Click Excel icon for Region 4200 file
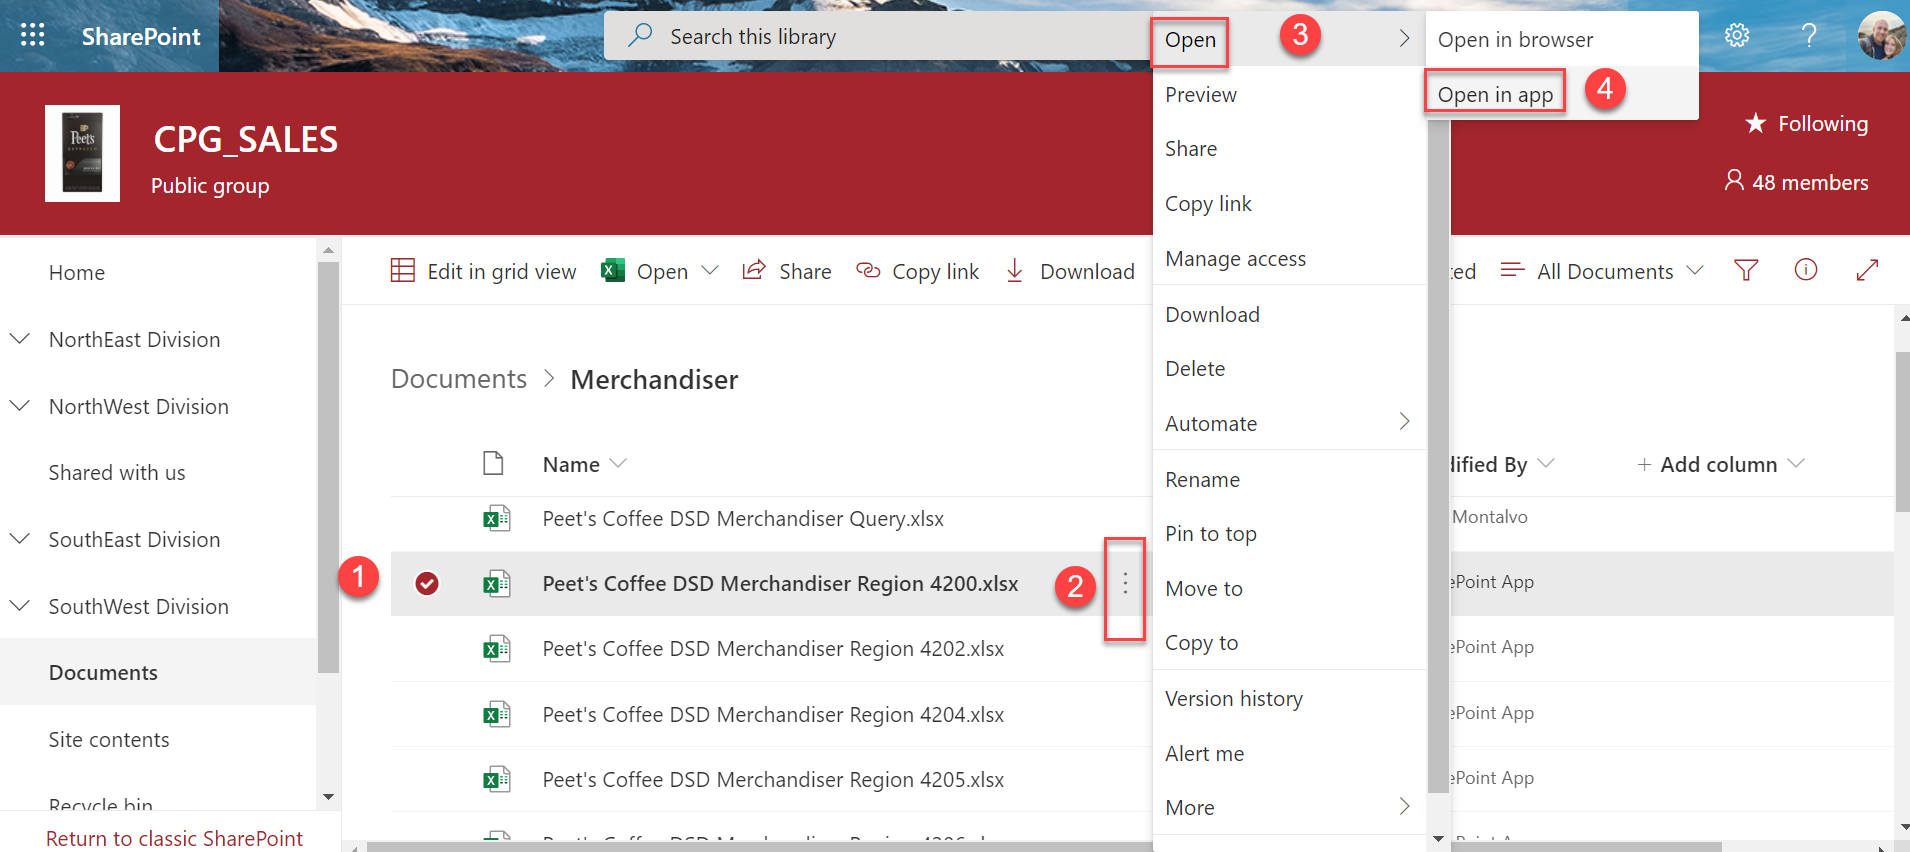The width and height of the screenshot is (1910, 852). (497, 583)
